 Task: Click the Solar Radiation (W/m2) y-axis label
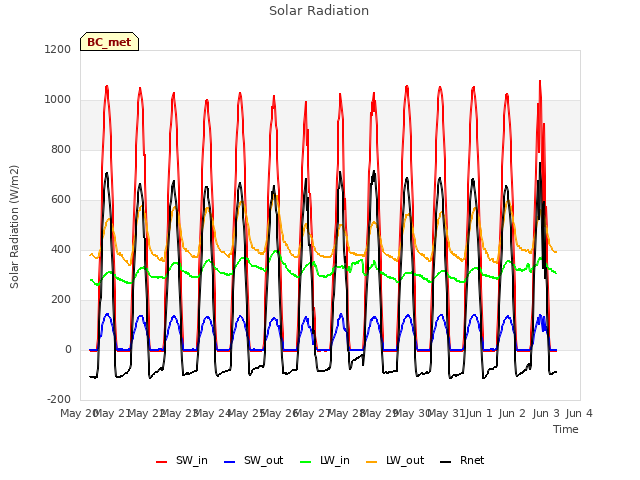(x=14, y=227)
